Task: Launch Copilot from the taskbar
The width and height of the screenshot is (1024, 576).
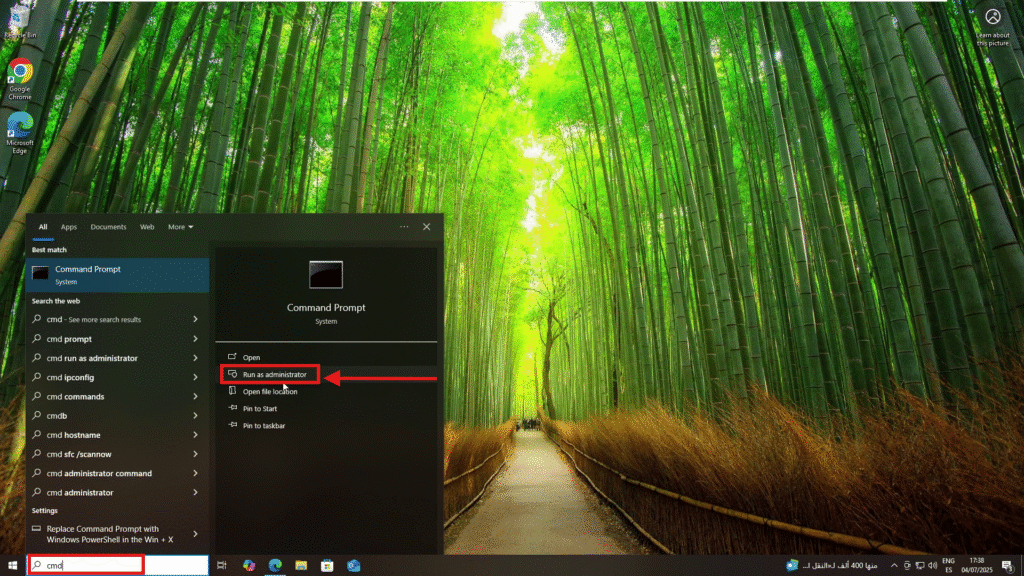Action: point(249,566)
